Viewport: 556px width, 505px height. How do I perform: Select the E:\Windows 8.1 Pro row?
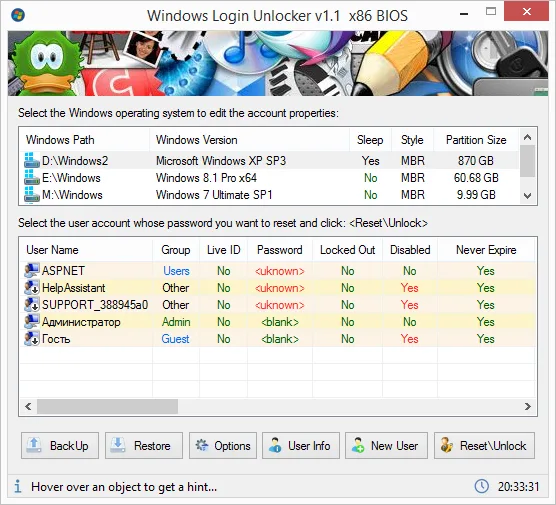pyautogui.click(x=269, y=178)
